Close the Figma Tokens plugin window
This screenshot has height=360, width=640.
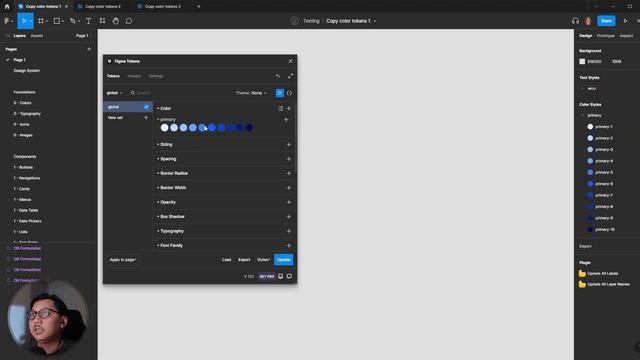click(x=290, y=61)
